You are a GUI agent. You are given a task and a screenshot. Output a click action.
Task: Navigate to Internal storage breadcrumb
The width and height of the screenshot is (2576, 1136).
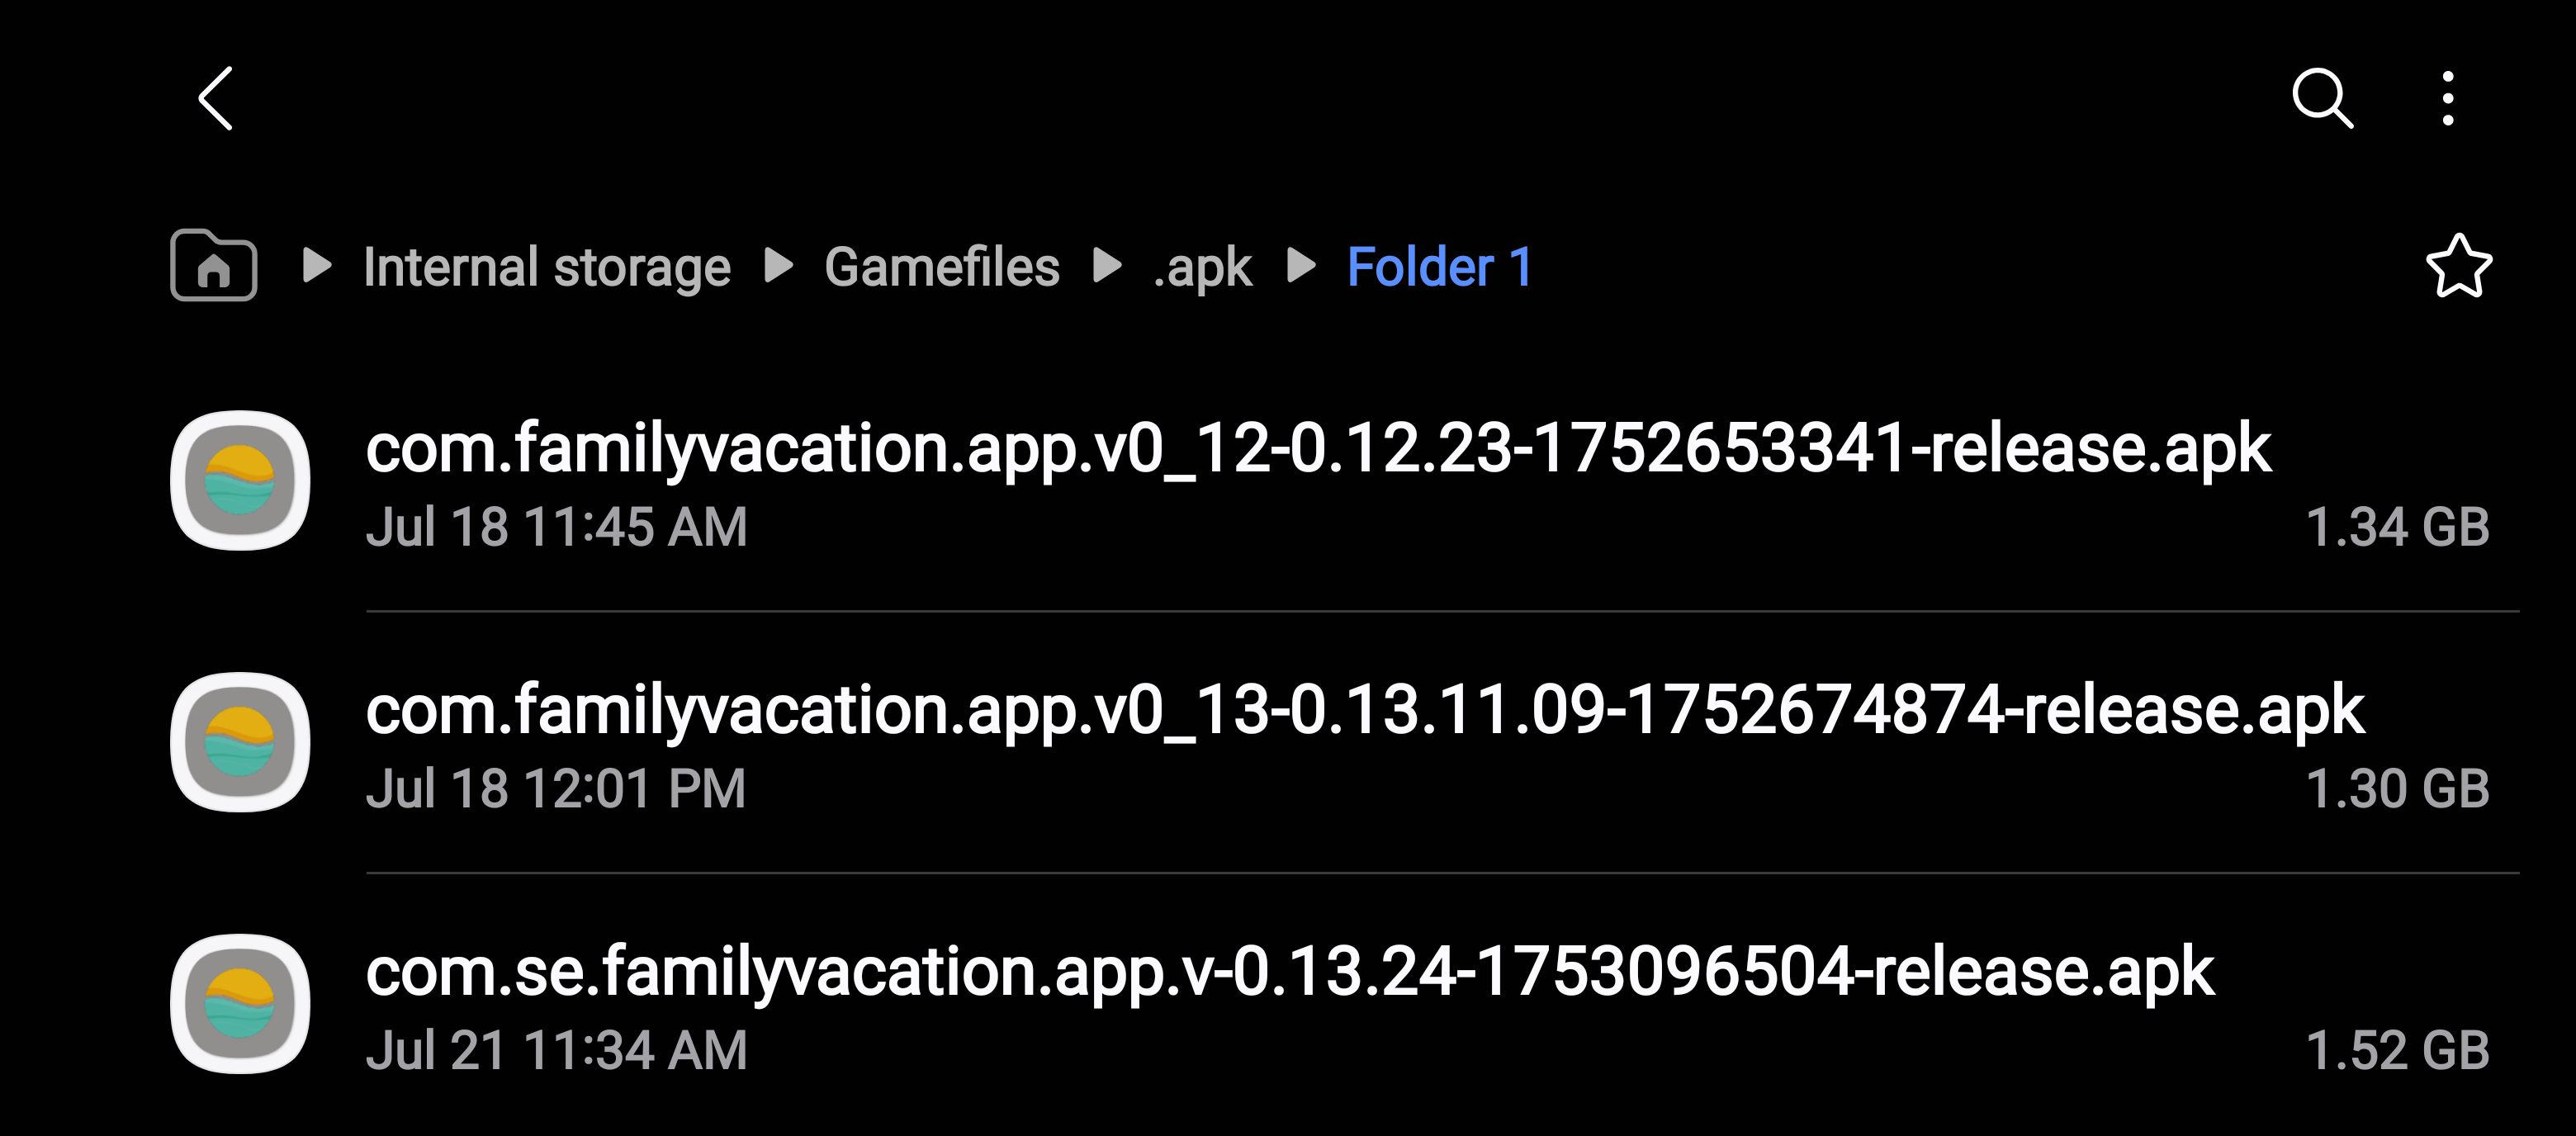[x=546, y=267]
